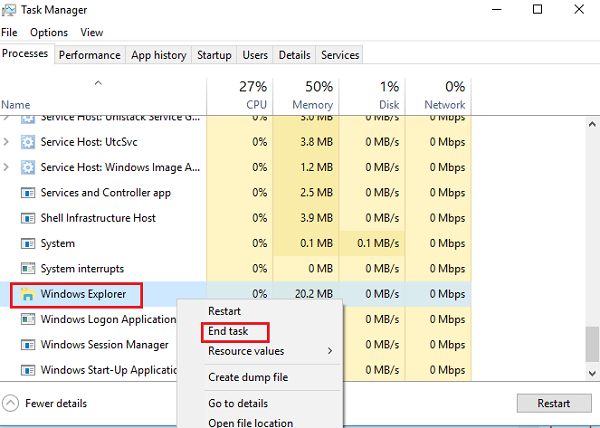Open the Resource values submenu arrow
The width and height of the screenshot is (600, 428).
click(330, 351)
